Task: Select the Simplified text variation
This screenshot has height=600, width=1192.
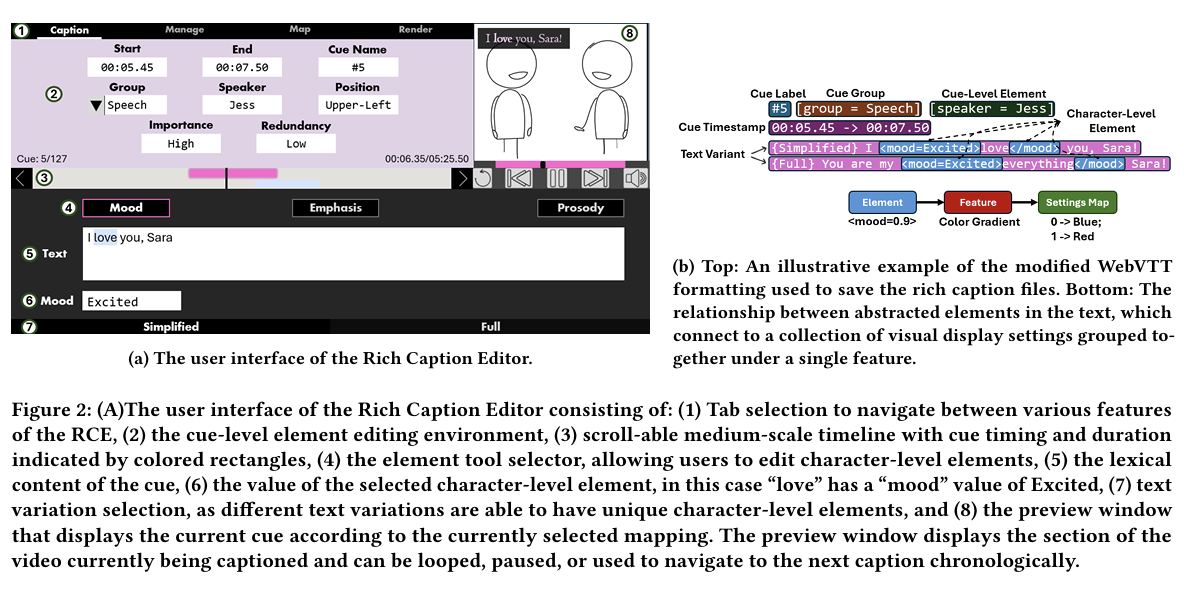Action: tap(171, 326)
